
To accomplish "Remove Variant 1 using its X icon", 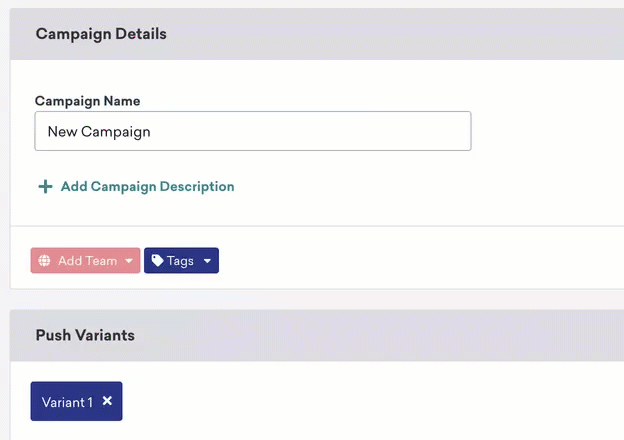I will pyautogui.click(x=107, y=401).
